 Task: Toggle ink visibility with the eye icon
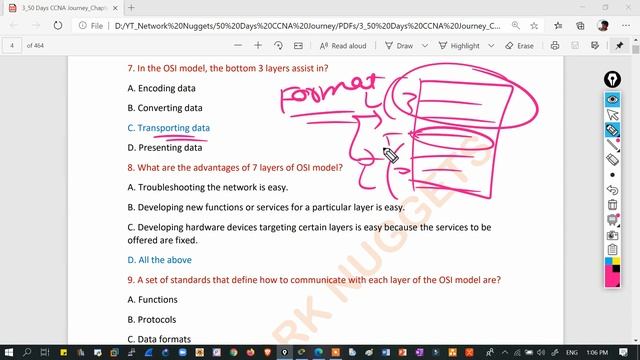click(612, 100)
